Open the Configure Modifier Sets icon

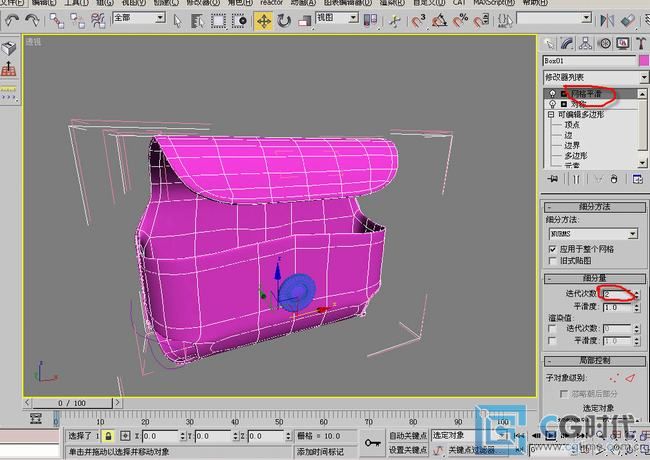(638, 179)
